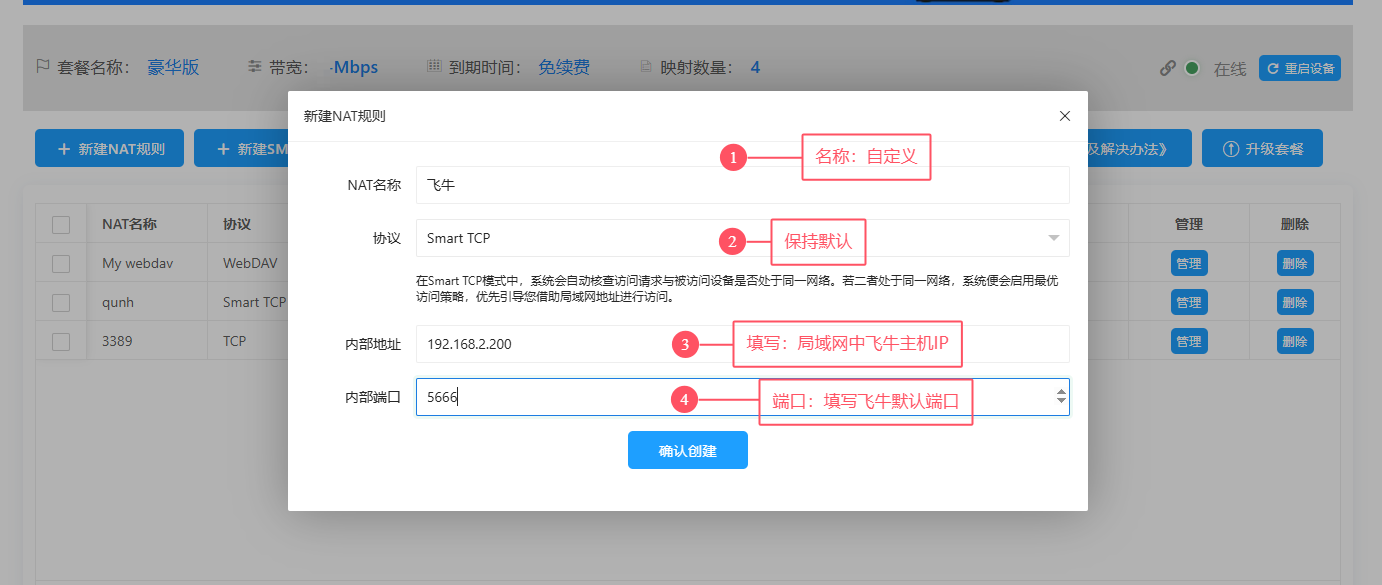Click the green online status indicator
1382x585 pixels.
(x=1191, y=68)
